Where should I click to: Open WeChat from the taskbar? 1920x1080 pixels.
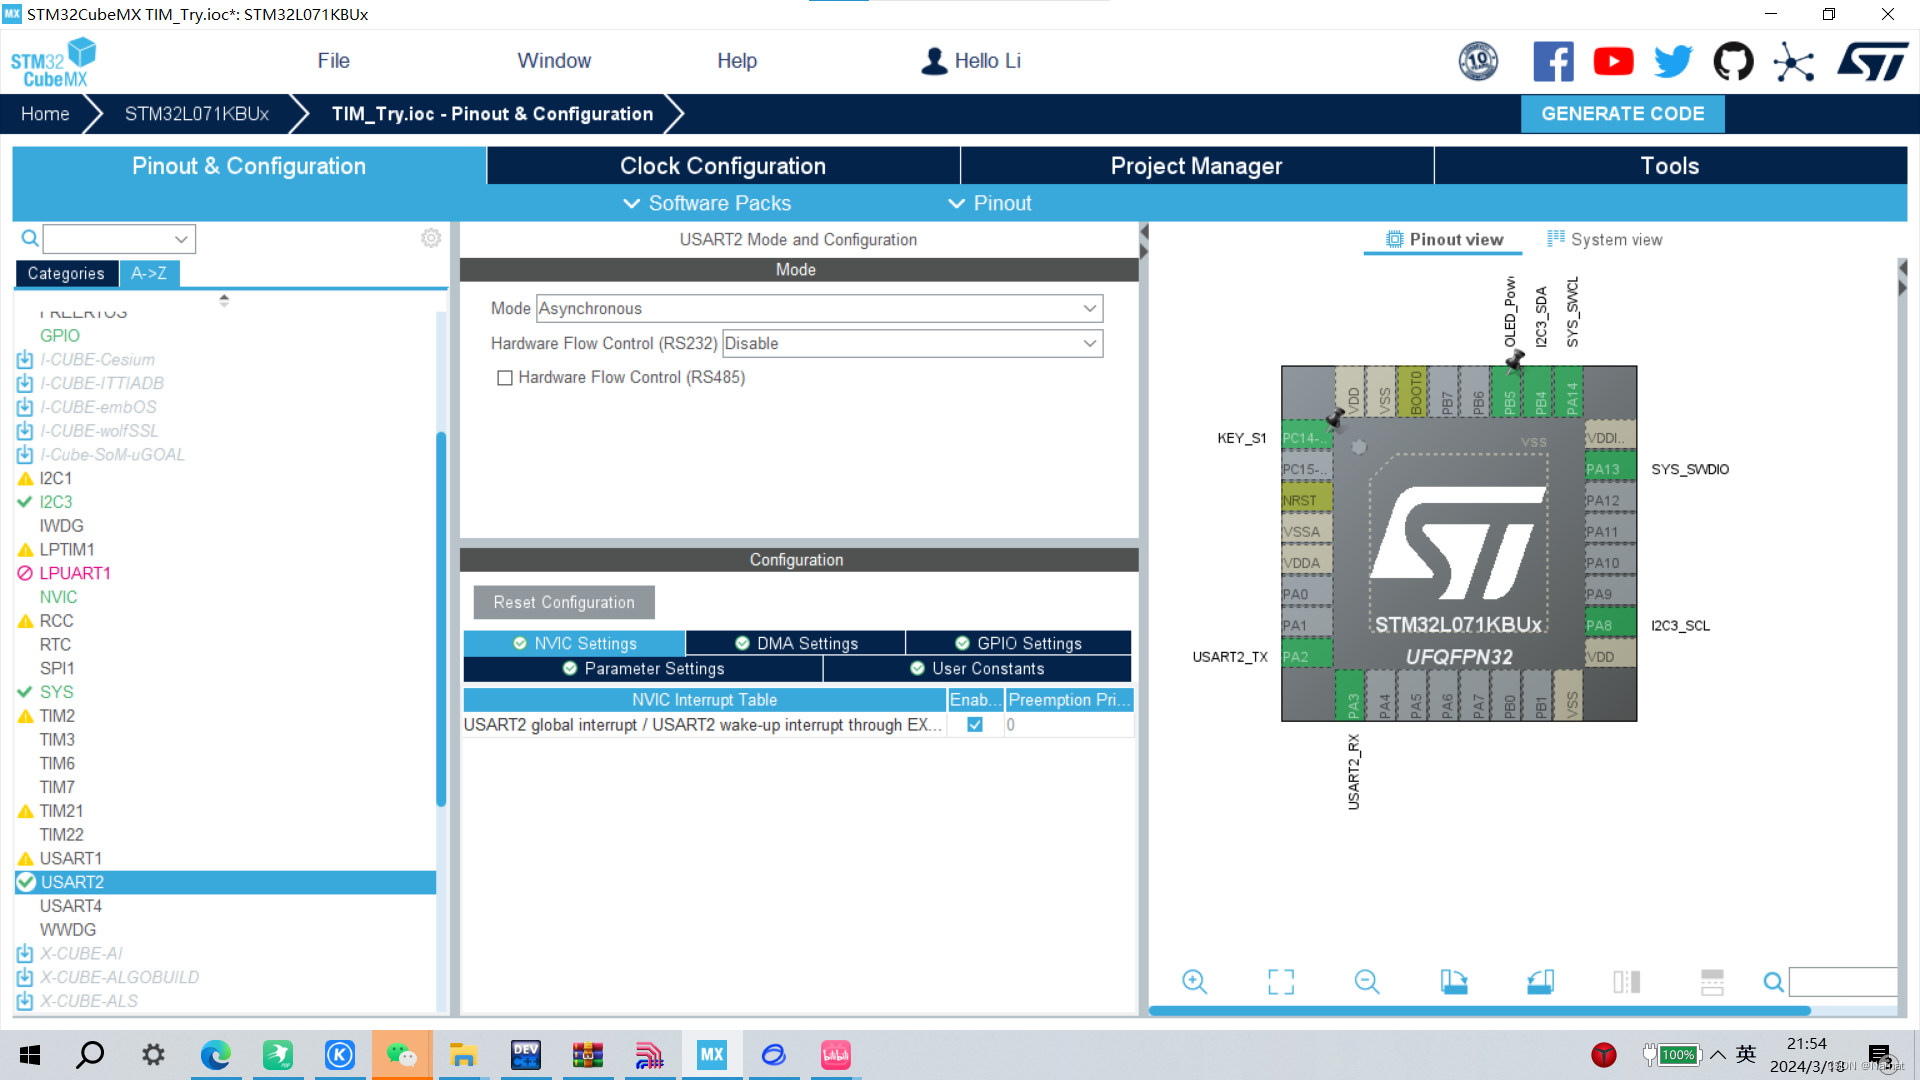tap(402, 1055)
